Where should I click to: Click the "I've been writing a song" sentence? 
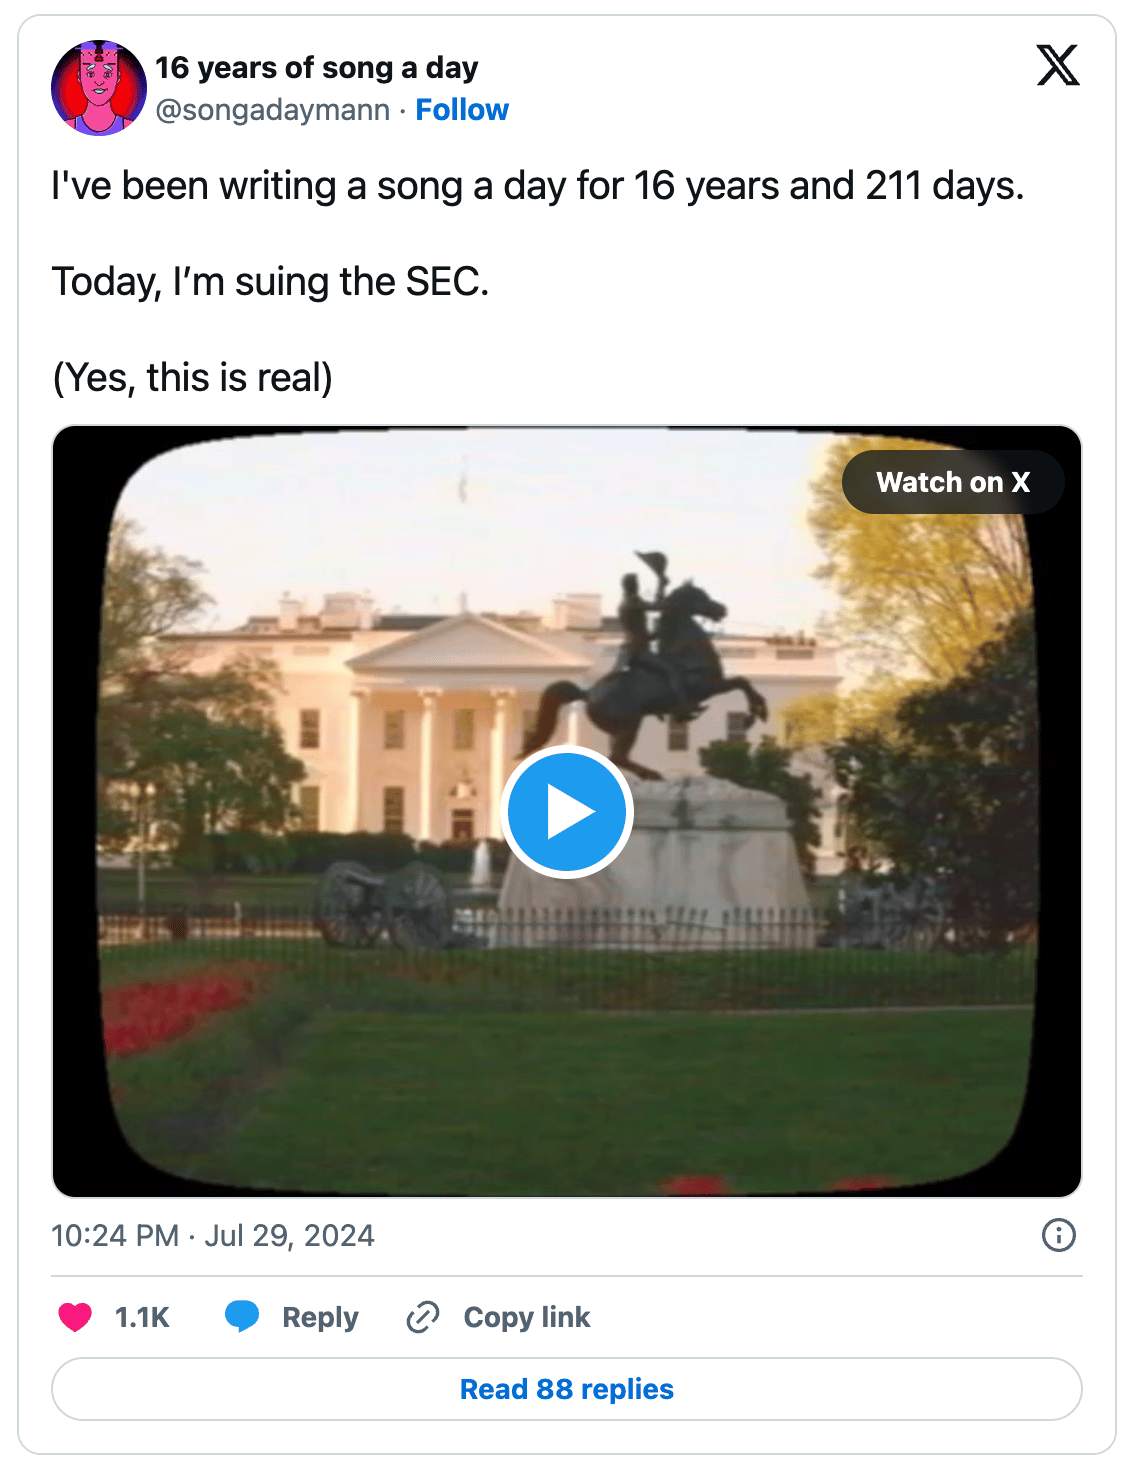[537, 186]
